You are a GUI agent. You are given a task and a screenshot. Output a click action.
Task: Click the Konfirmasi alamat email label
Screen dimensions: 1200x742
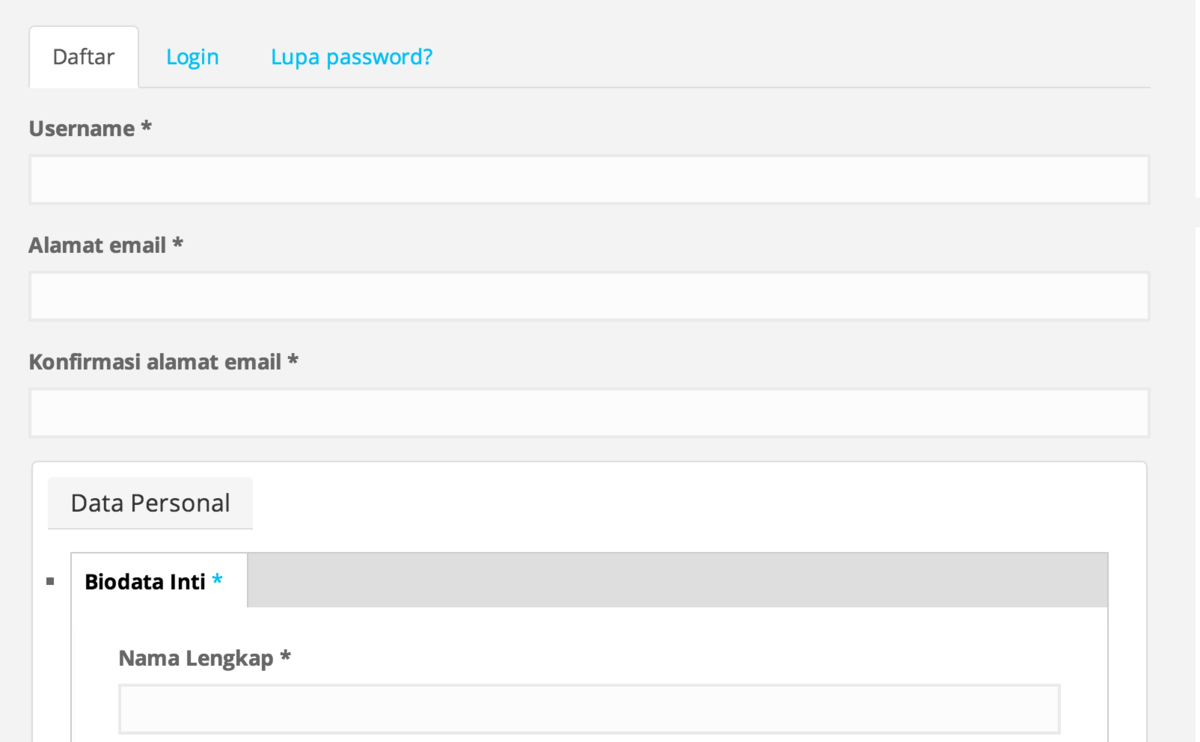(155, 362)
